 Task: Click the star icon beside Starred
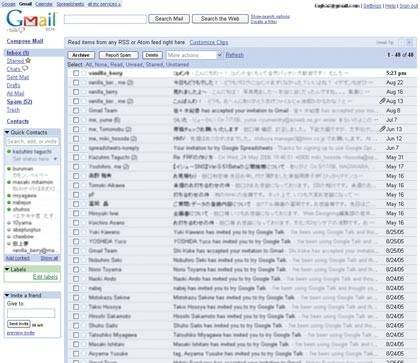click(x=28, y=60)
